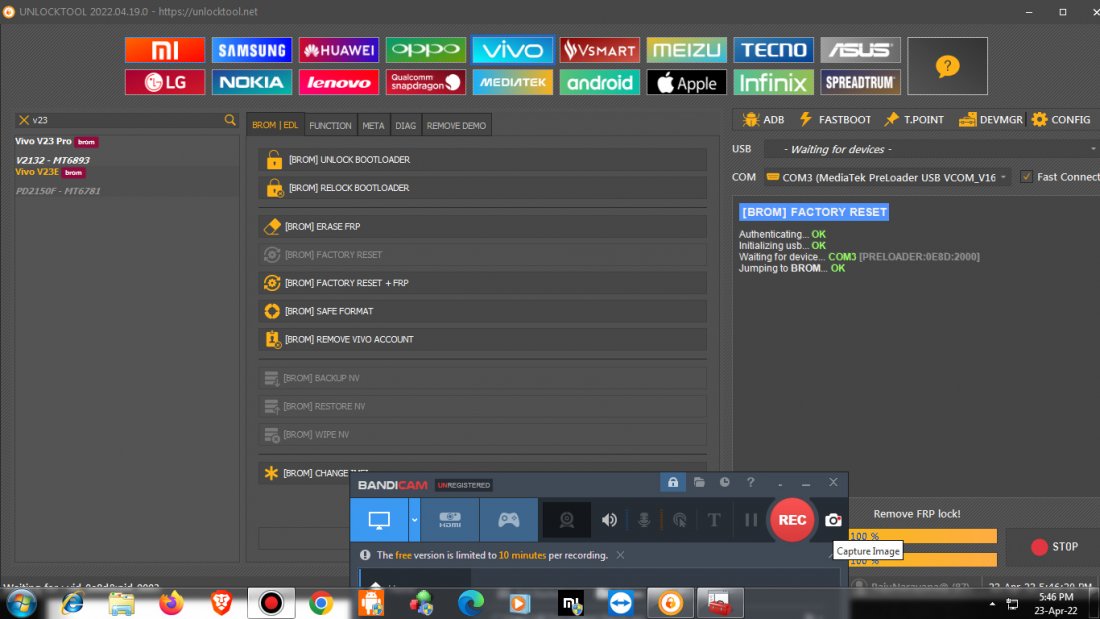Open Firefox from the taskbar
1100x619 pixels.
coord(170,603)
